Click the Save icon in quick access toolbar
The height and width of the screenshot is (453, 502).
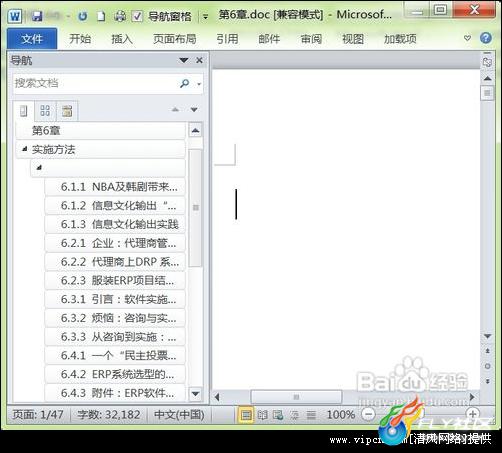37,16
